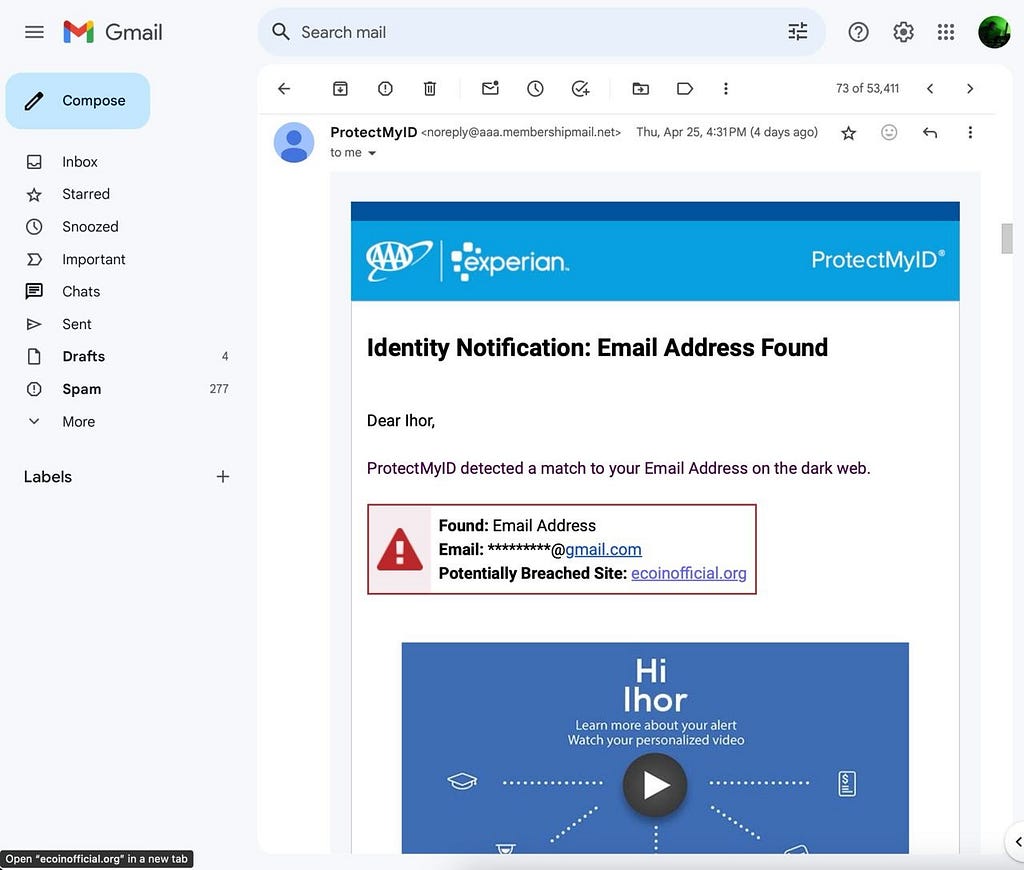Viewport: 1024px width, 870px height.
Task: Play the personalized alert video
Action: click(655, 784)
